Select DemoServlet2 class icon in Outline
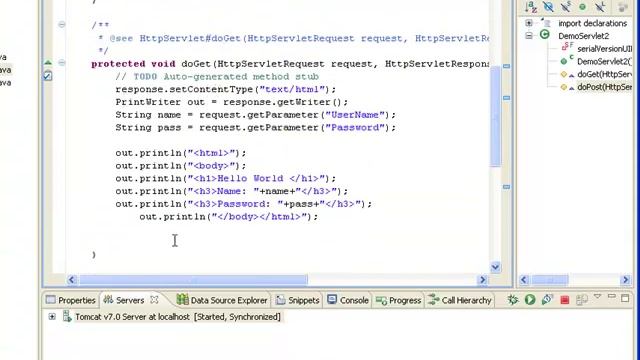This screenshot has height=360, width=640. (x=544, y=35)
